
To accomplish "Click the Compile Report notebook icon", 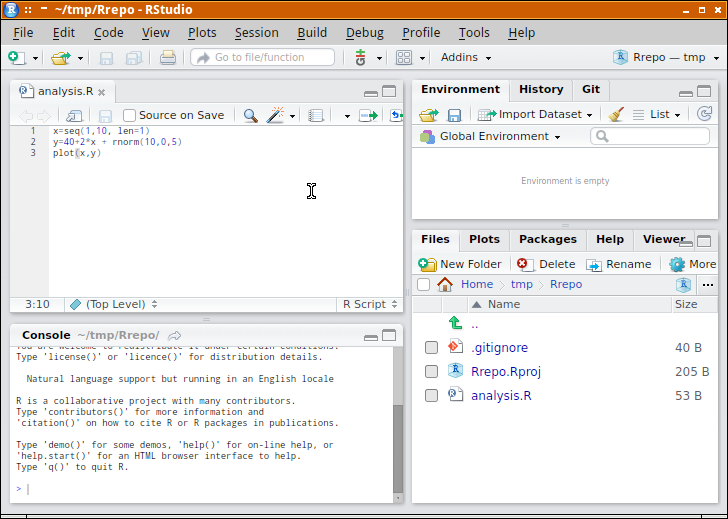I will [x=316, y=116].
